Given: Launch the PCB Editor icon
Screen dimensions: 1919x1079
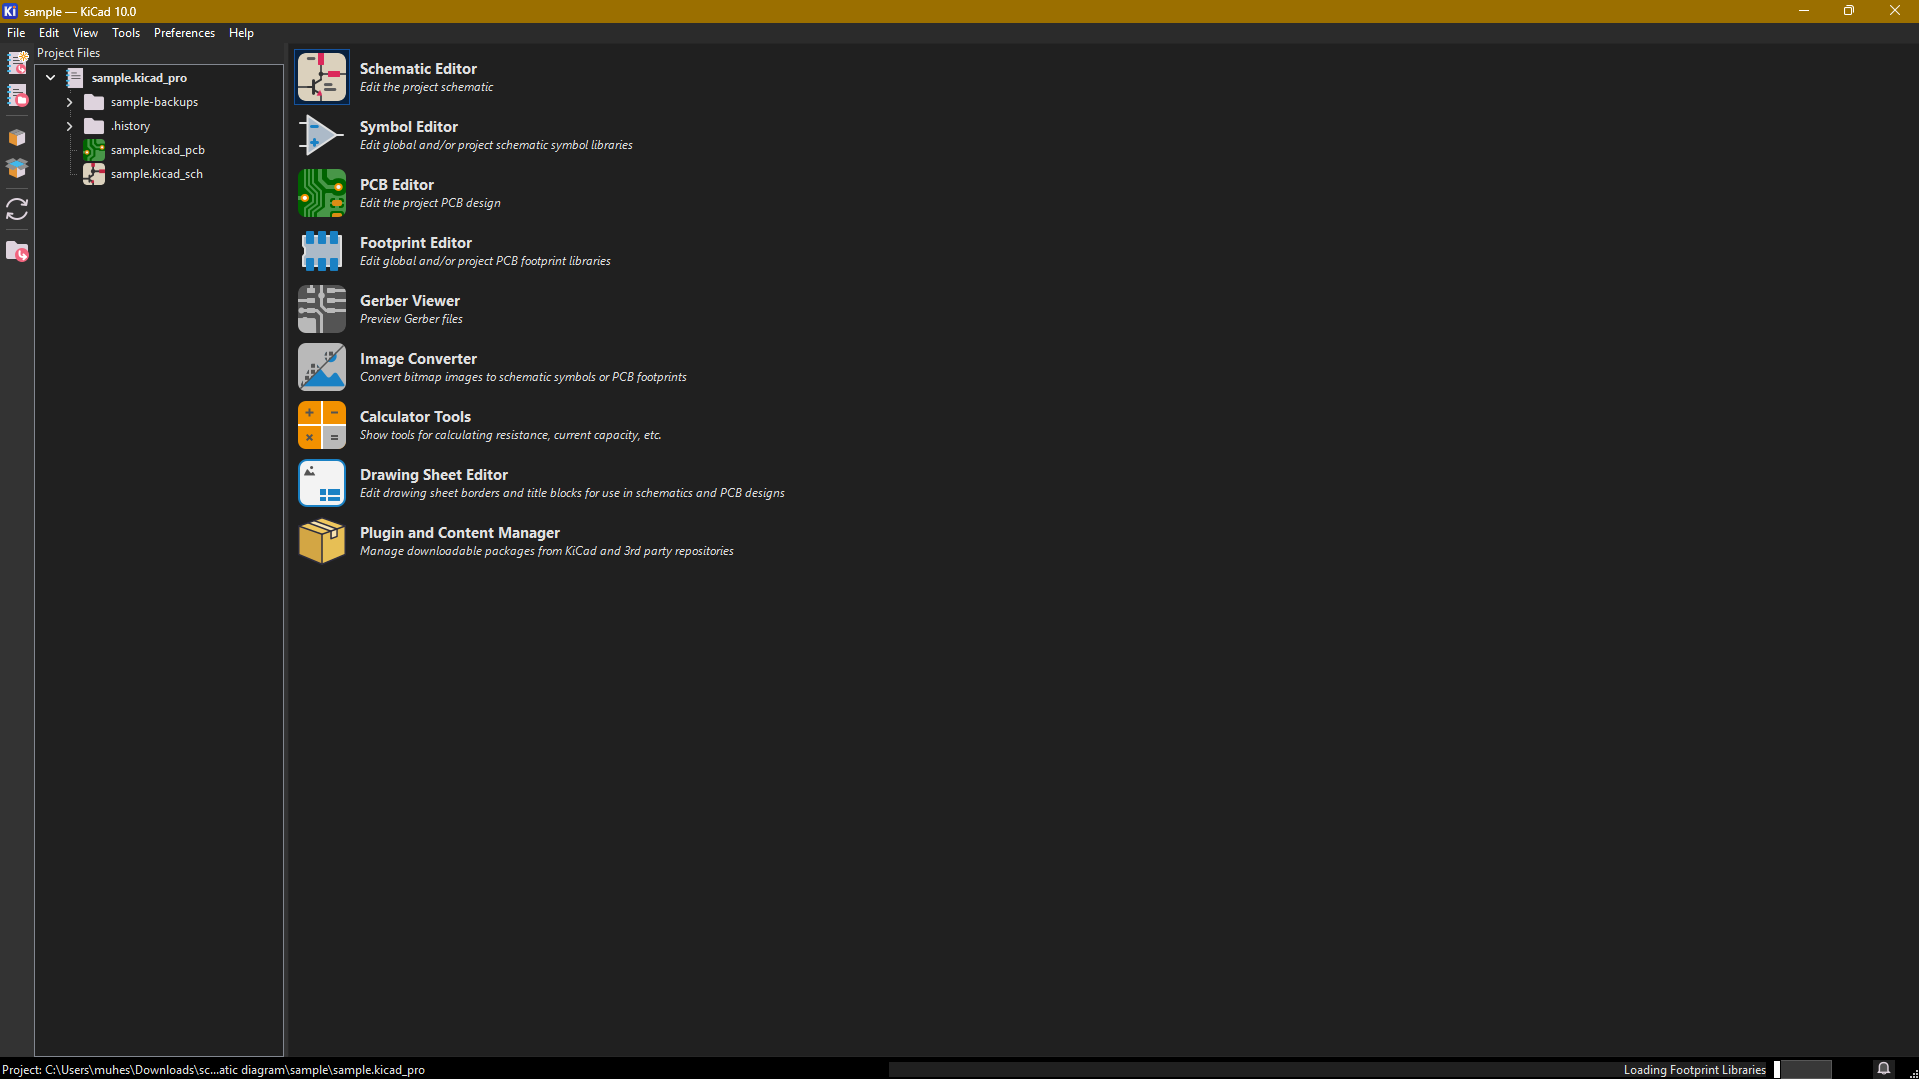Looking at the screenshot, I should click(321, 193).
